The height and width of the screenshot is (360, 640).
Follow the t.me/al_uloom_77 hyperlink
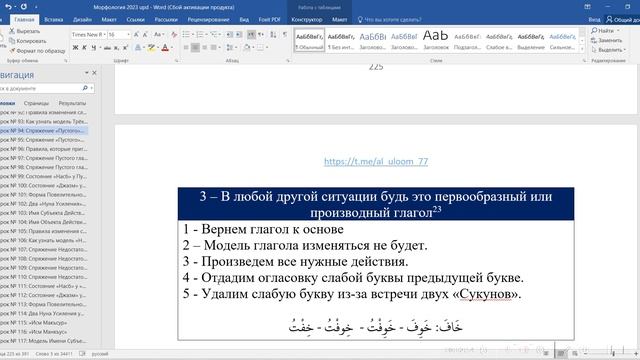click(x=376, y=161)
